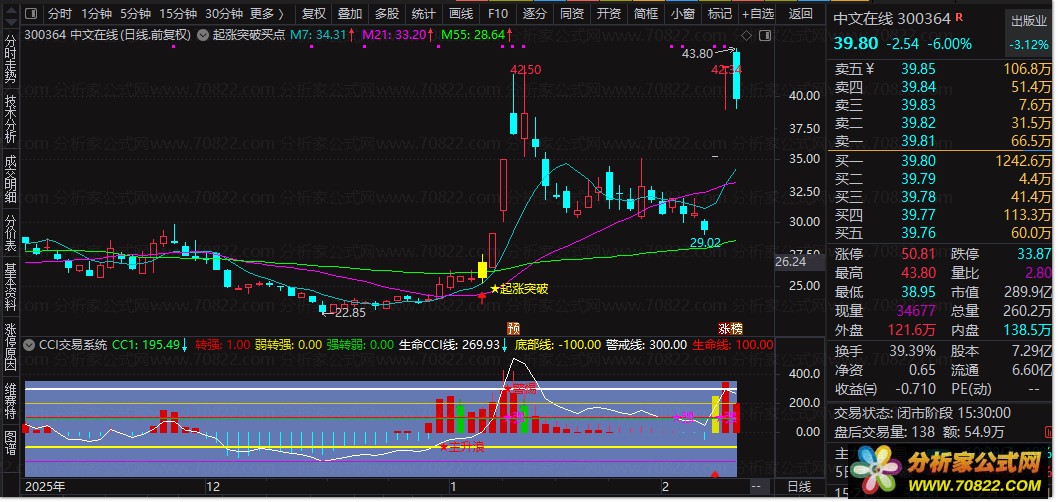Viewport: 1058px width, 502px height.
Task: Click the 标记 mark button
Action: 719,13
